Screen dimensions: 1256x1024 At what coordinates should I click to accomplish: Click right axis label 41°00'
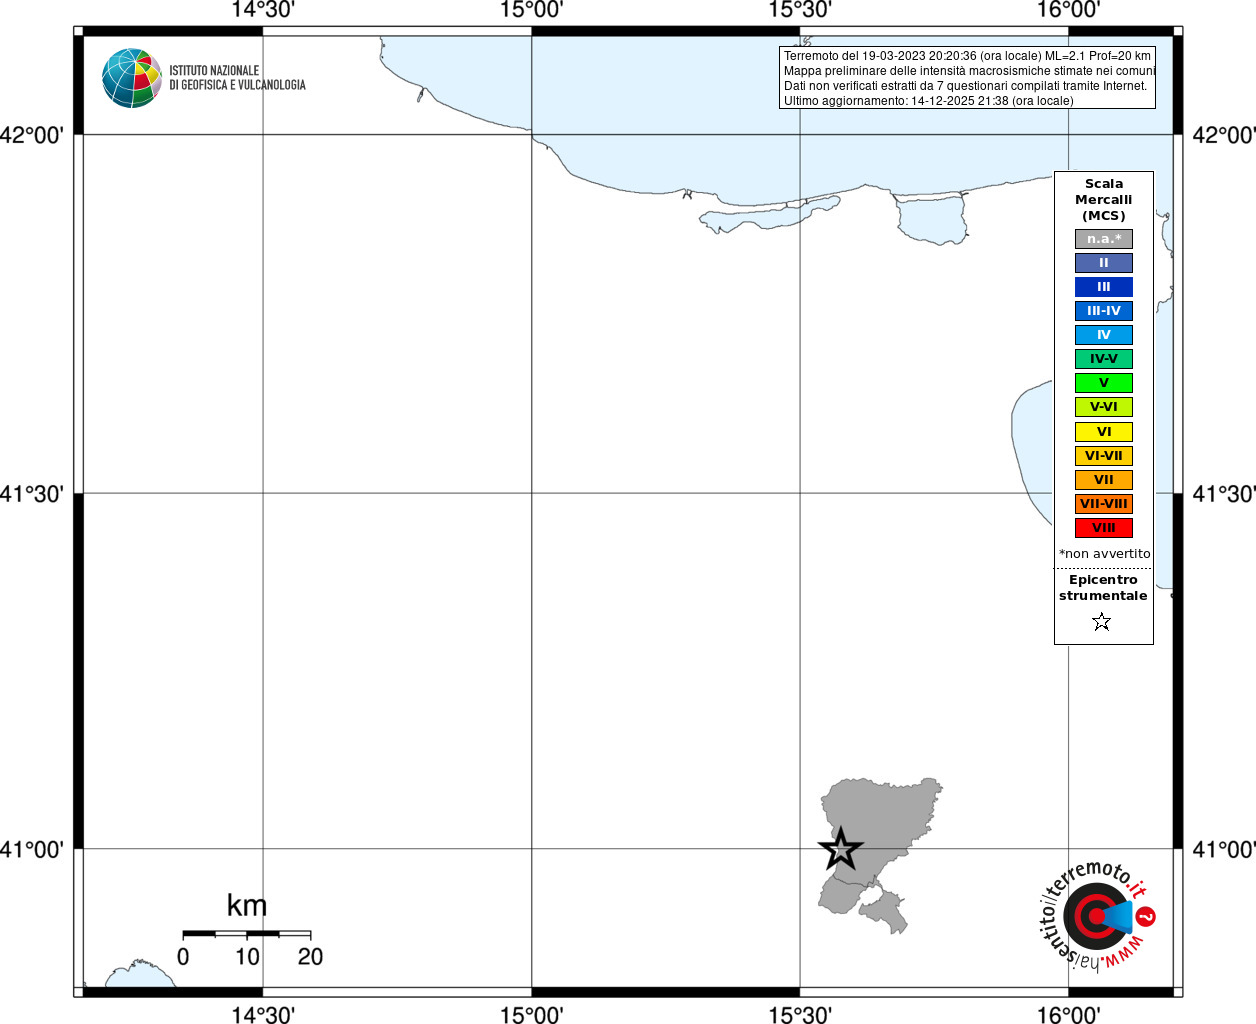tap(1224, 850)
